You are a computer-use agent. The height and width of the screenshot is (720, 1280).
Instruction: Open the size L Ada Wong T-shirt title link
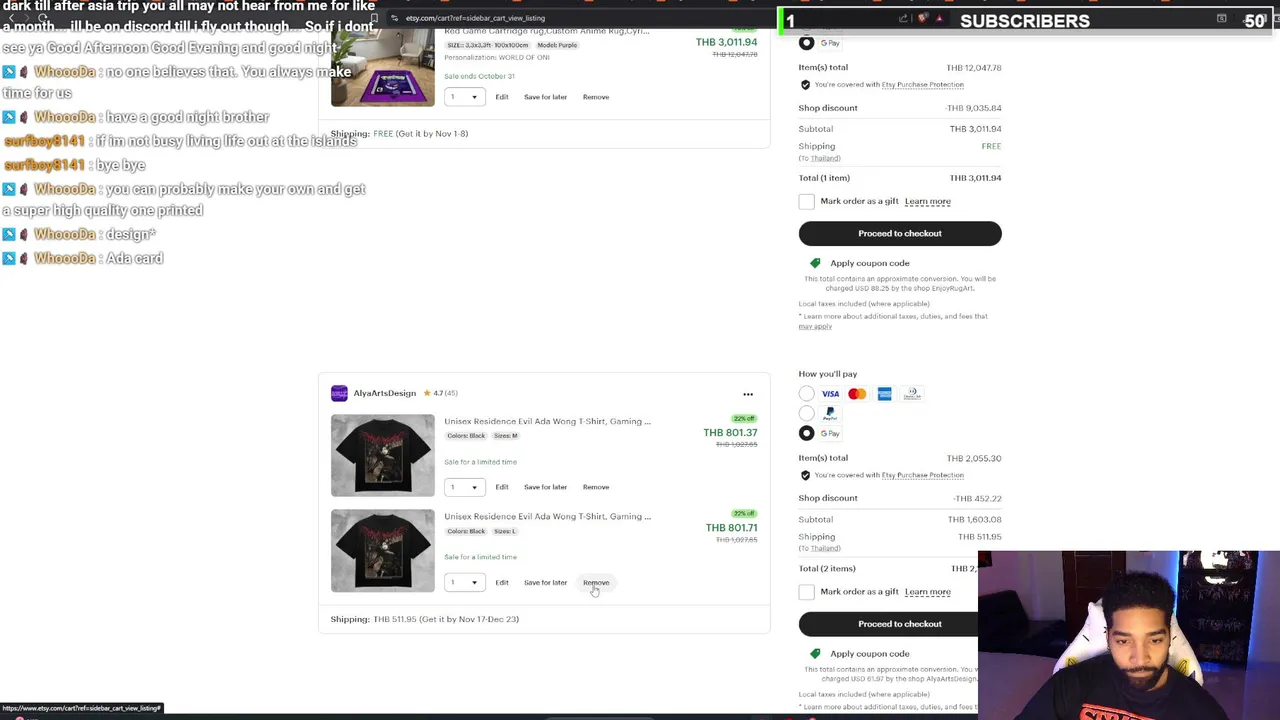547,516
